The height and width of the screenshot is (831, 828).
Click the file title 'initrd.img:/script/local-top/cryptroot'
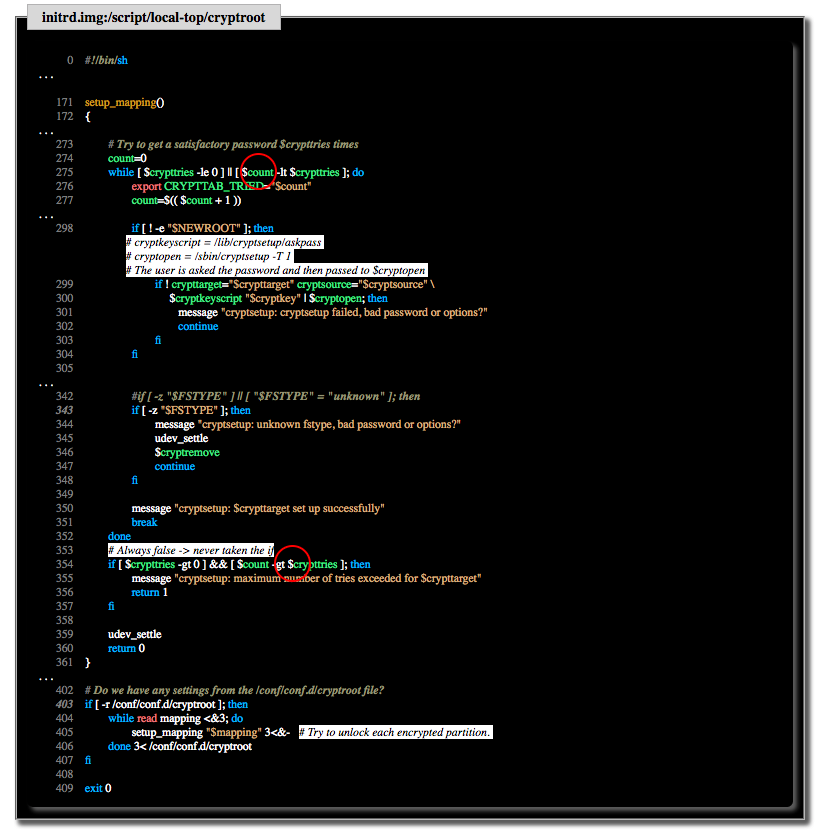[153, 17]
